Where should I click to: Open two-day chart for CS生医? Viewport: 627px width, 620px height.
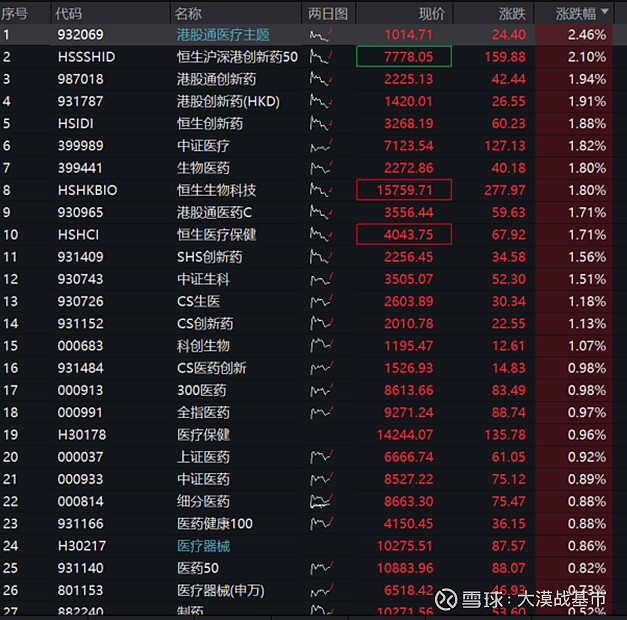pyautogui.click(x=321, y=301)
